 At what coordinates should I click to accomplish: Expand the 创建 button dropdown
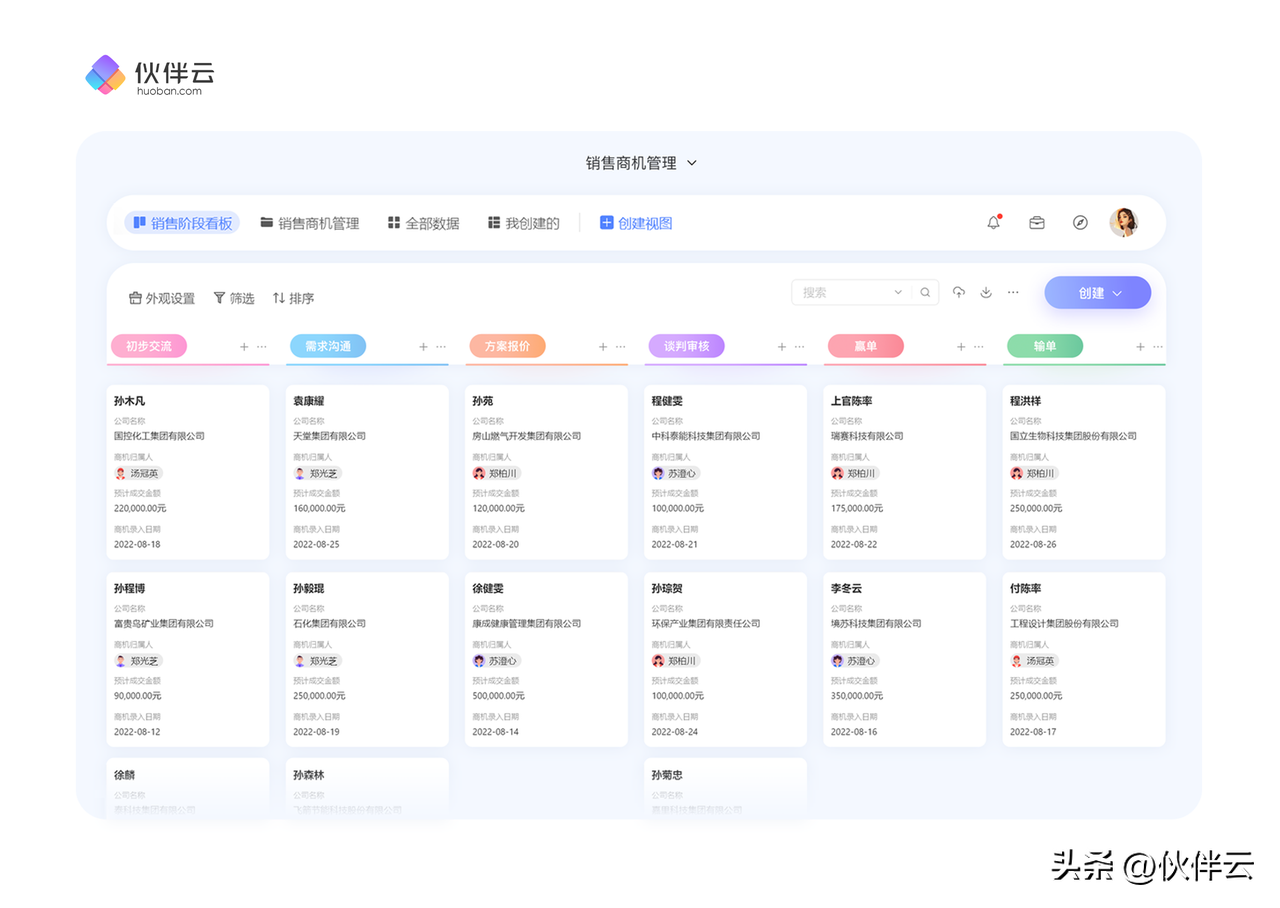click(1117, 293)
